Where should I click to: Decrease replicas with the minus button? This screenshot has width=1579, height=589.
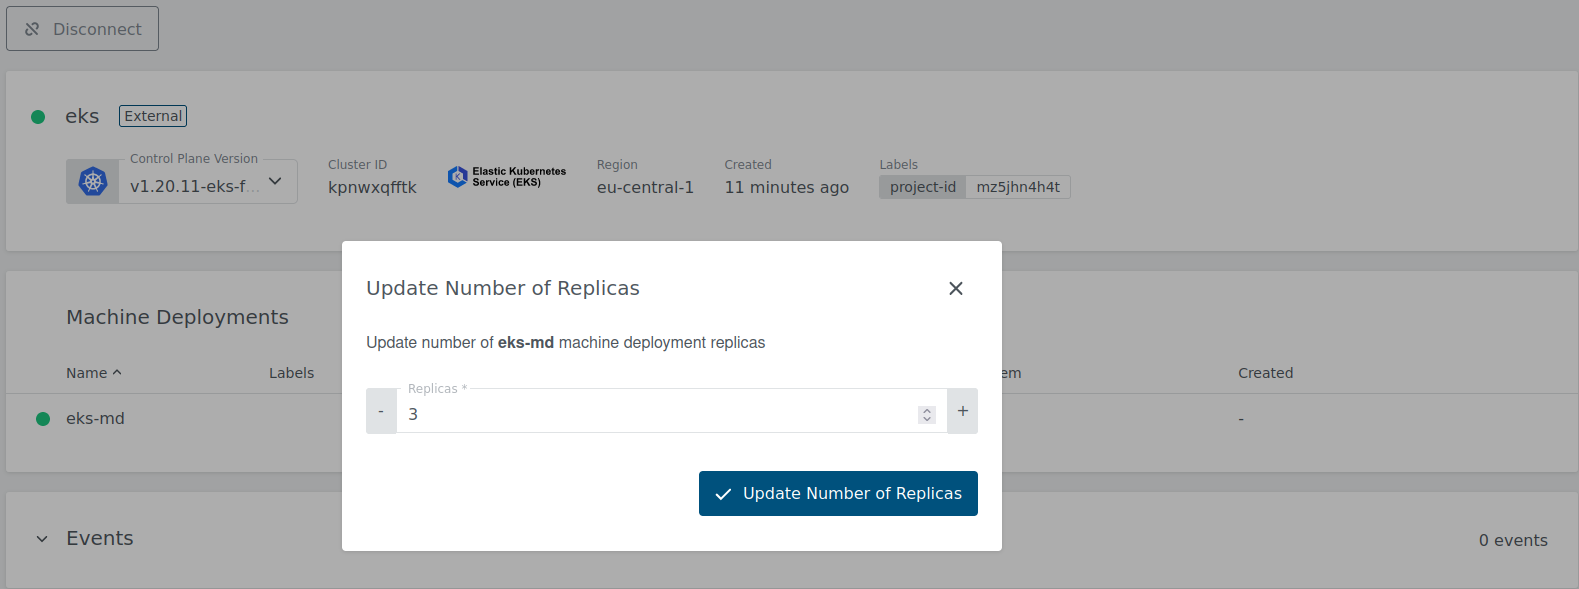(381, 411)
